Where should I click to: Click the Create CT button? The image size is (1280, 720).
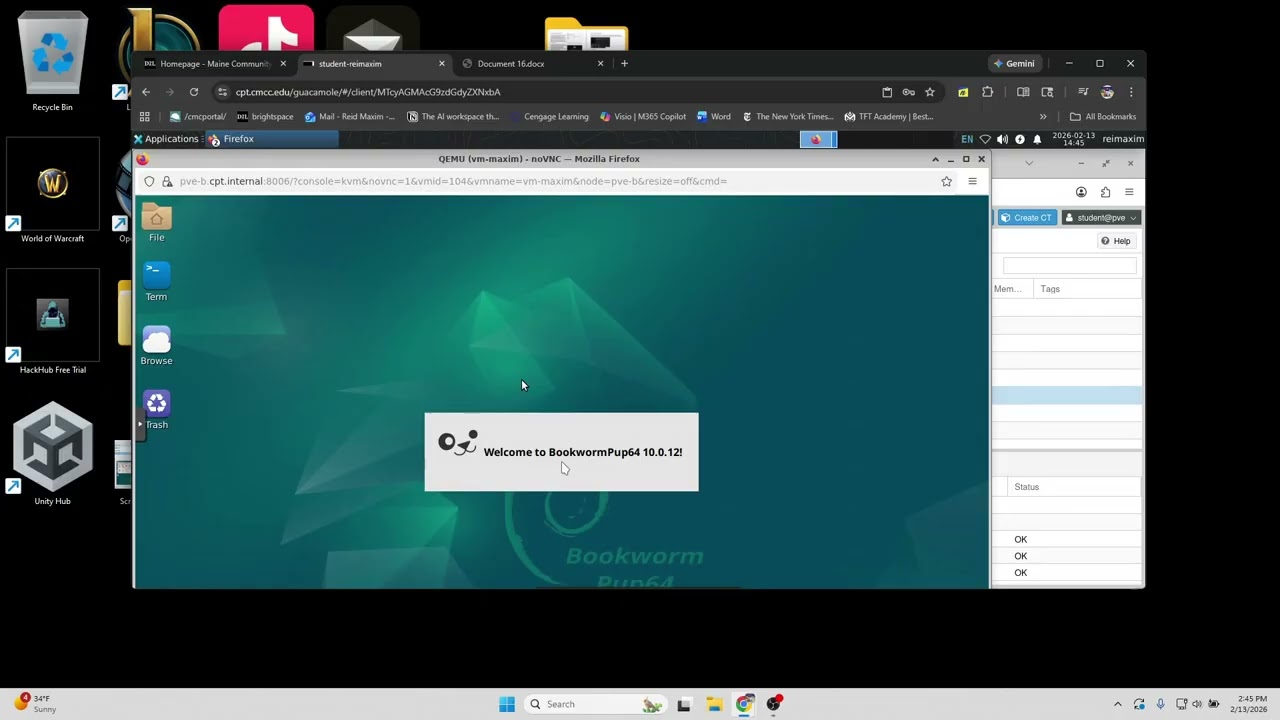coord(1027,217)
